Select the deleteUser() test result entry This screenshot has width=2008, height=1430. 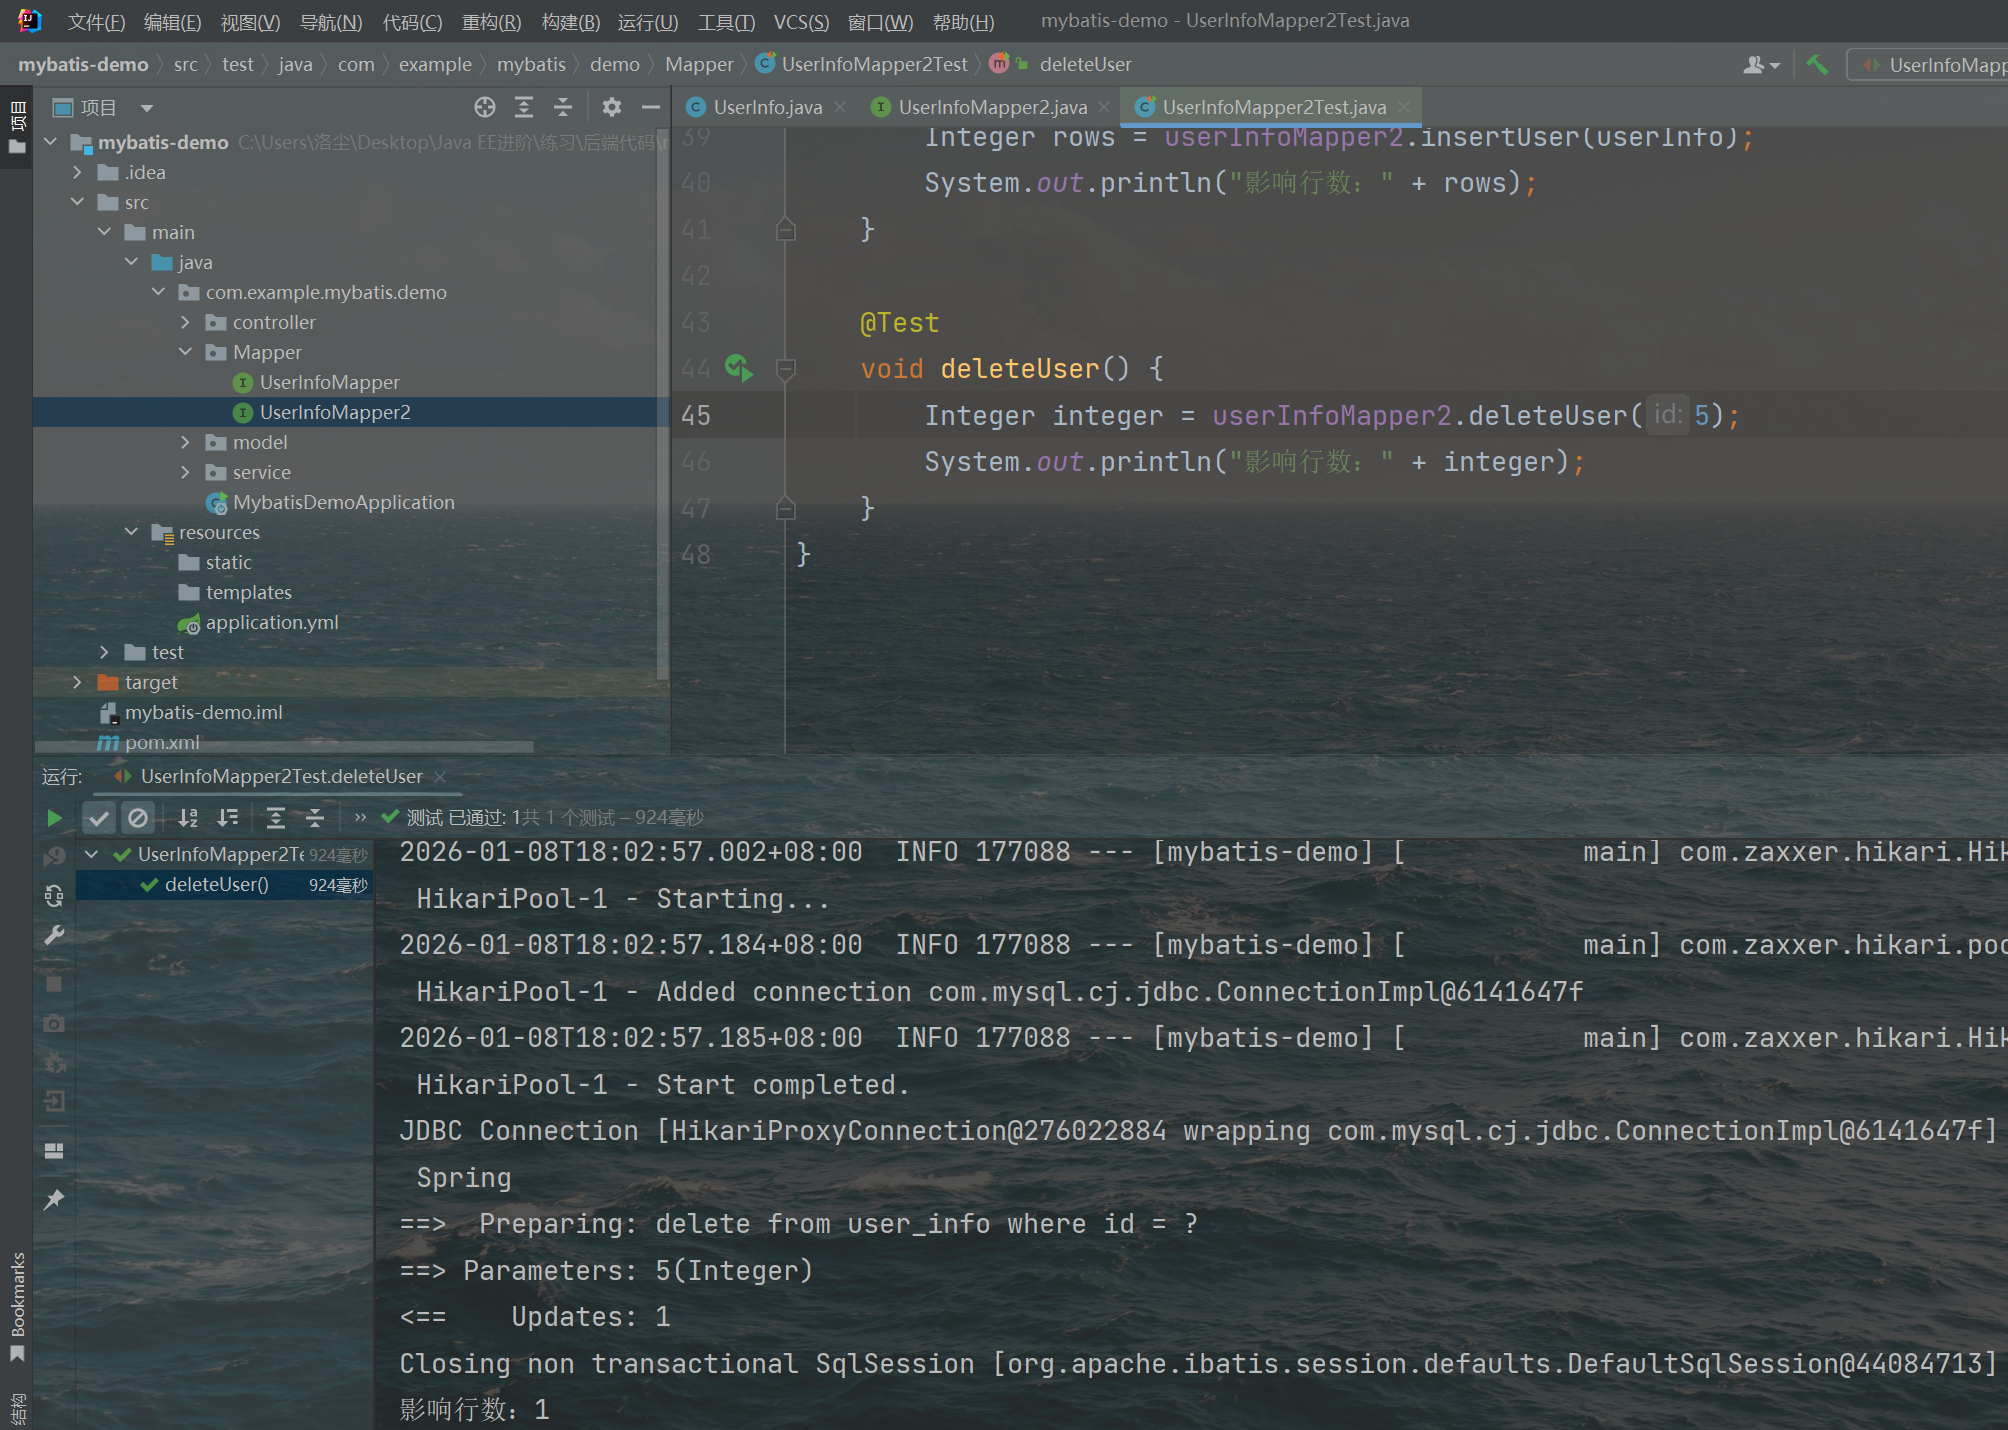click(217, 885)
